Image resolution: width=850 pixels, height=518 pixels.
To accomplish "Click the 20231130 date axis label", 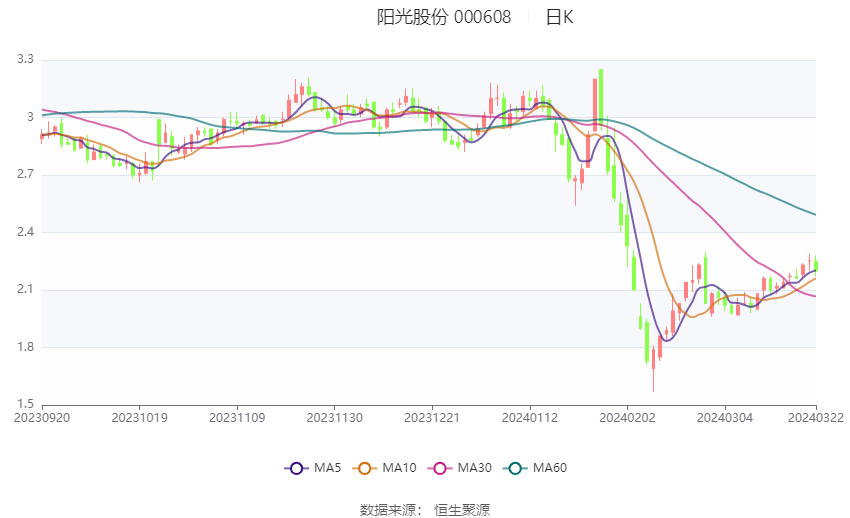I will point(334,418).
